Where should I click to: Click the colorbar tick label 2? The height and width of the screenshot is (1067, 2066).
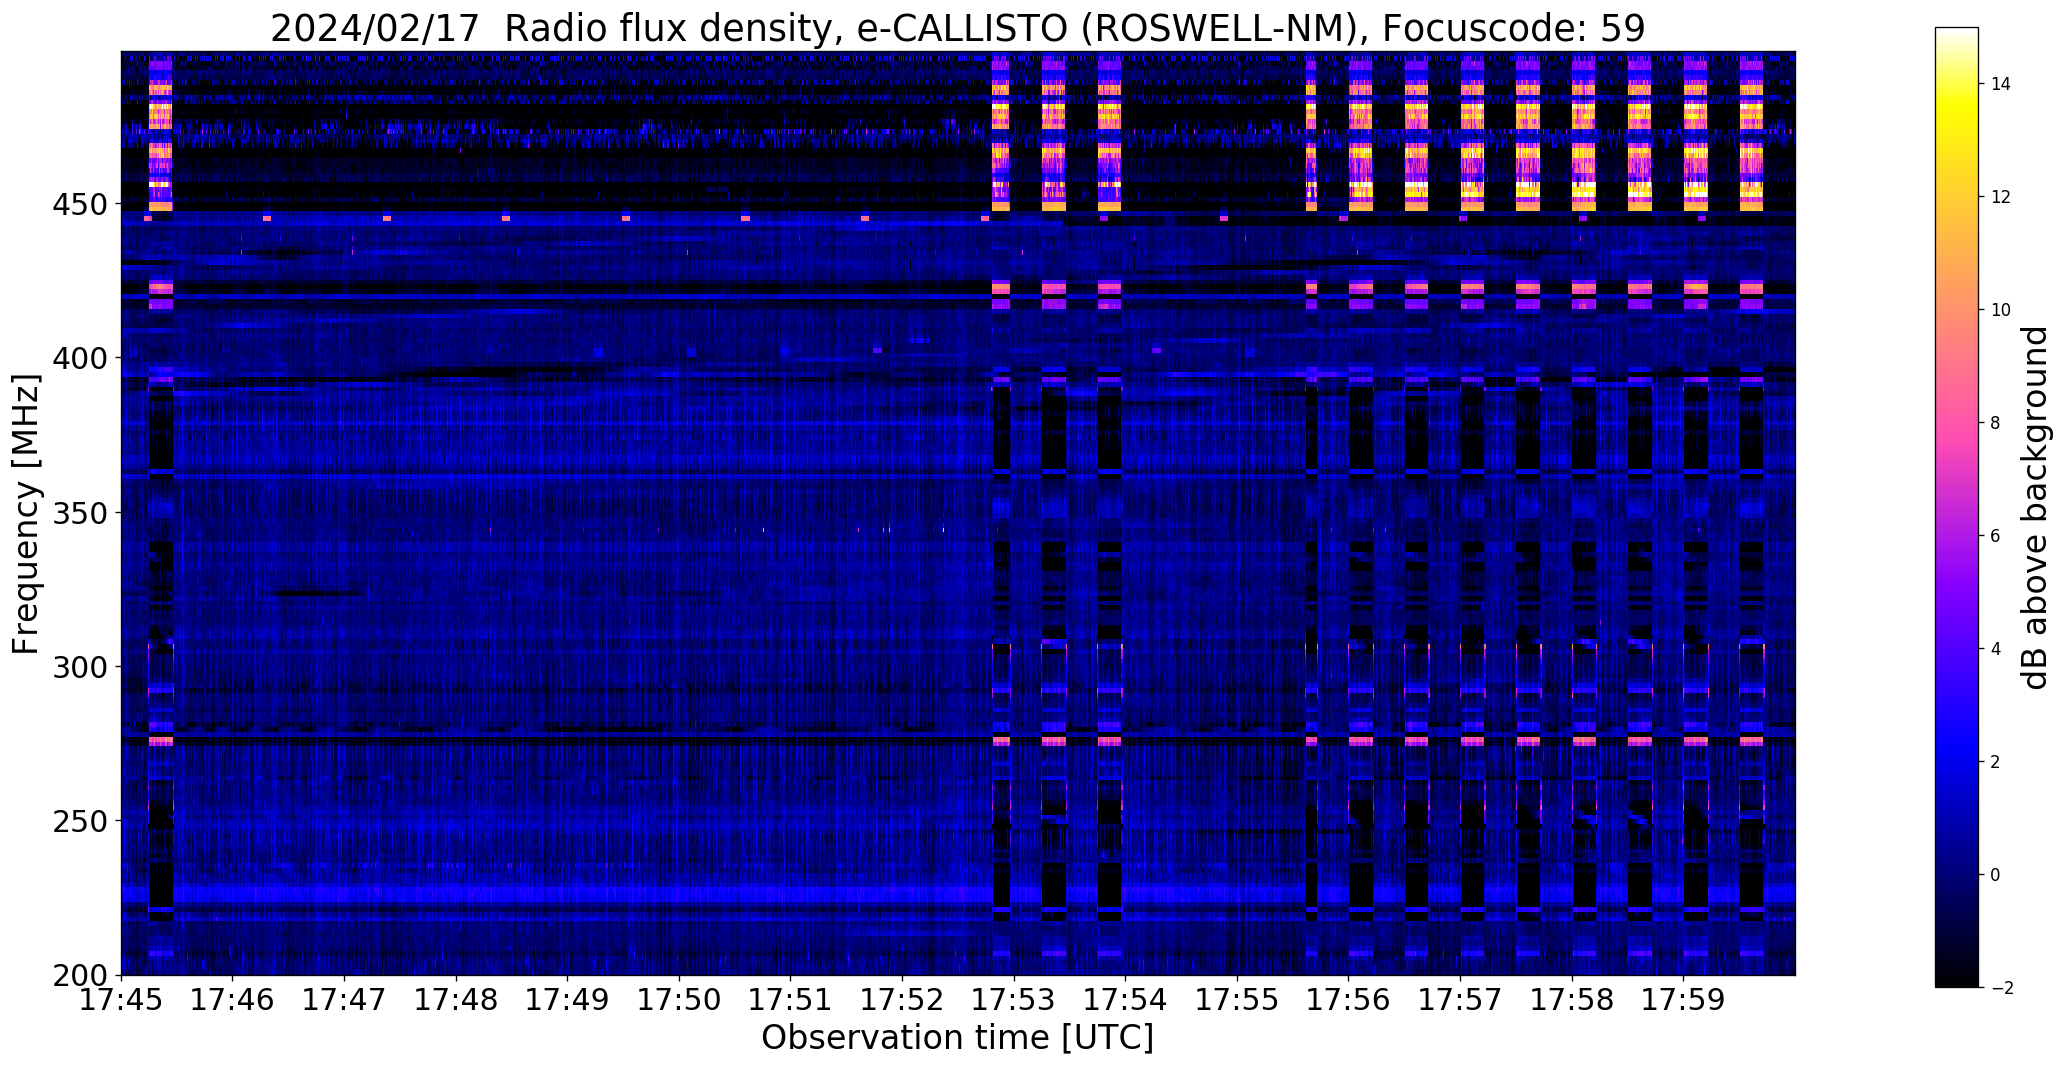[1995, 762]
